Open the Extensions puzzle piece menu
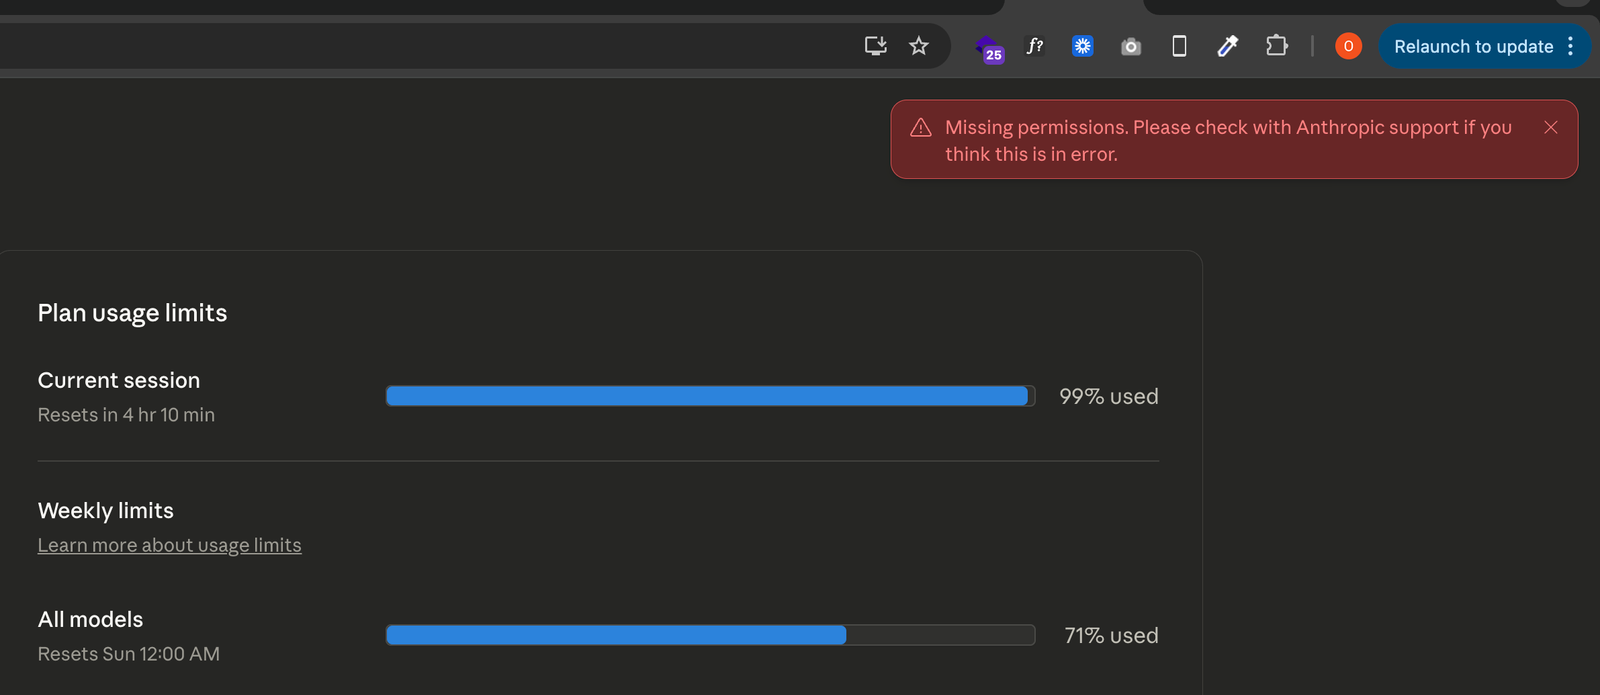Viewport: 1600px width, 695px height. 1276,46
